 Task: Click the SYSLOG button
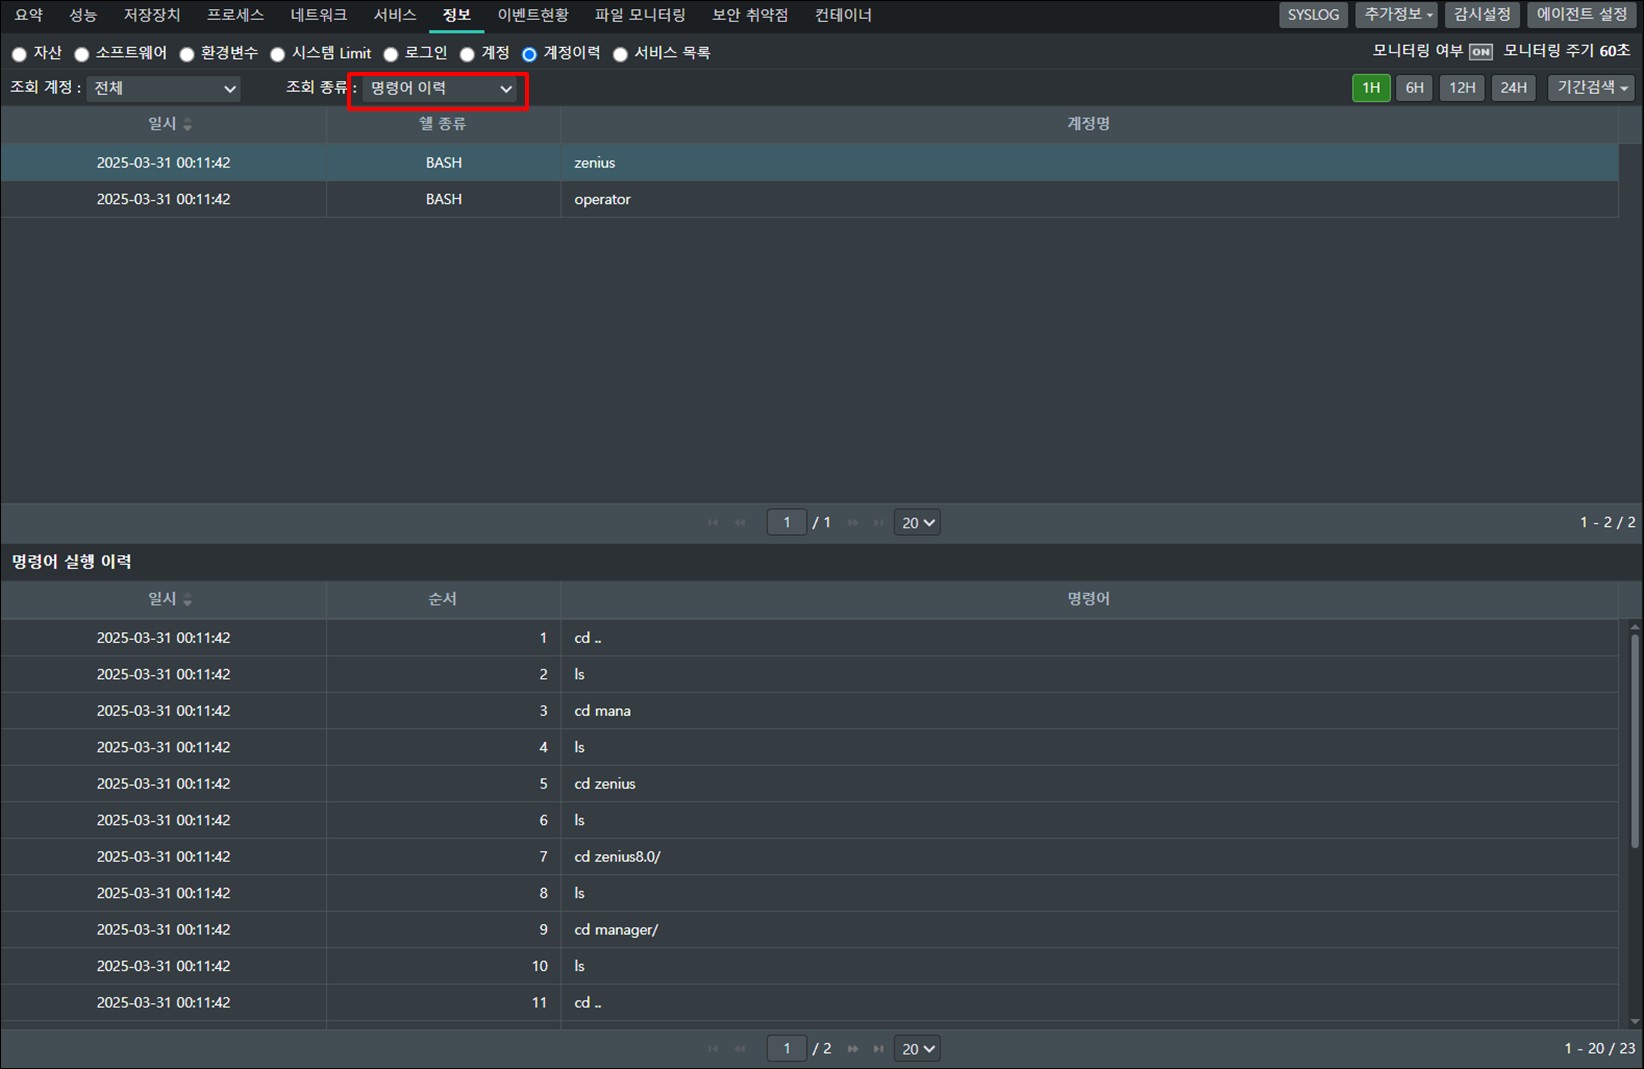(x=1312, y=15)
